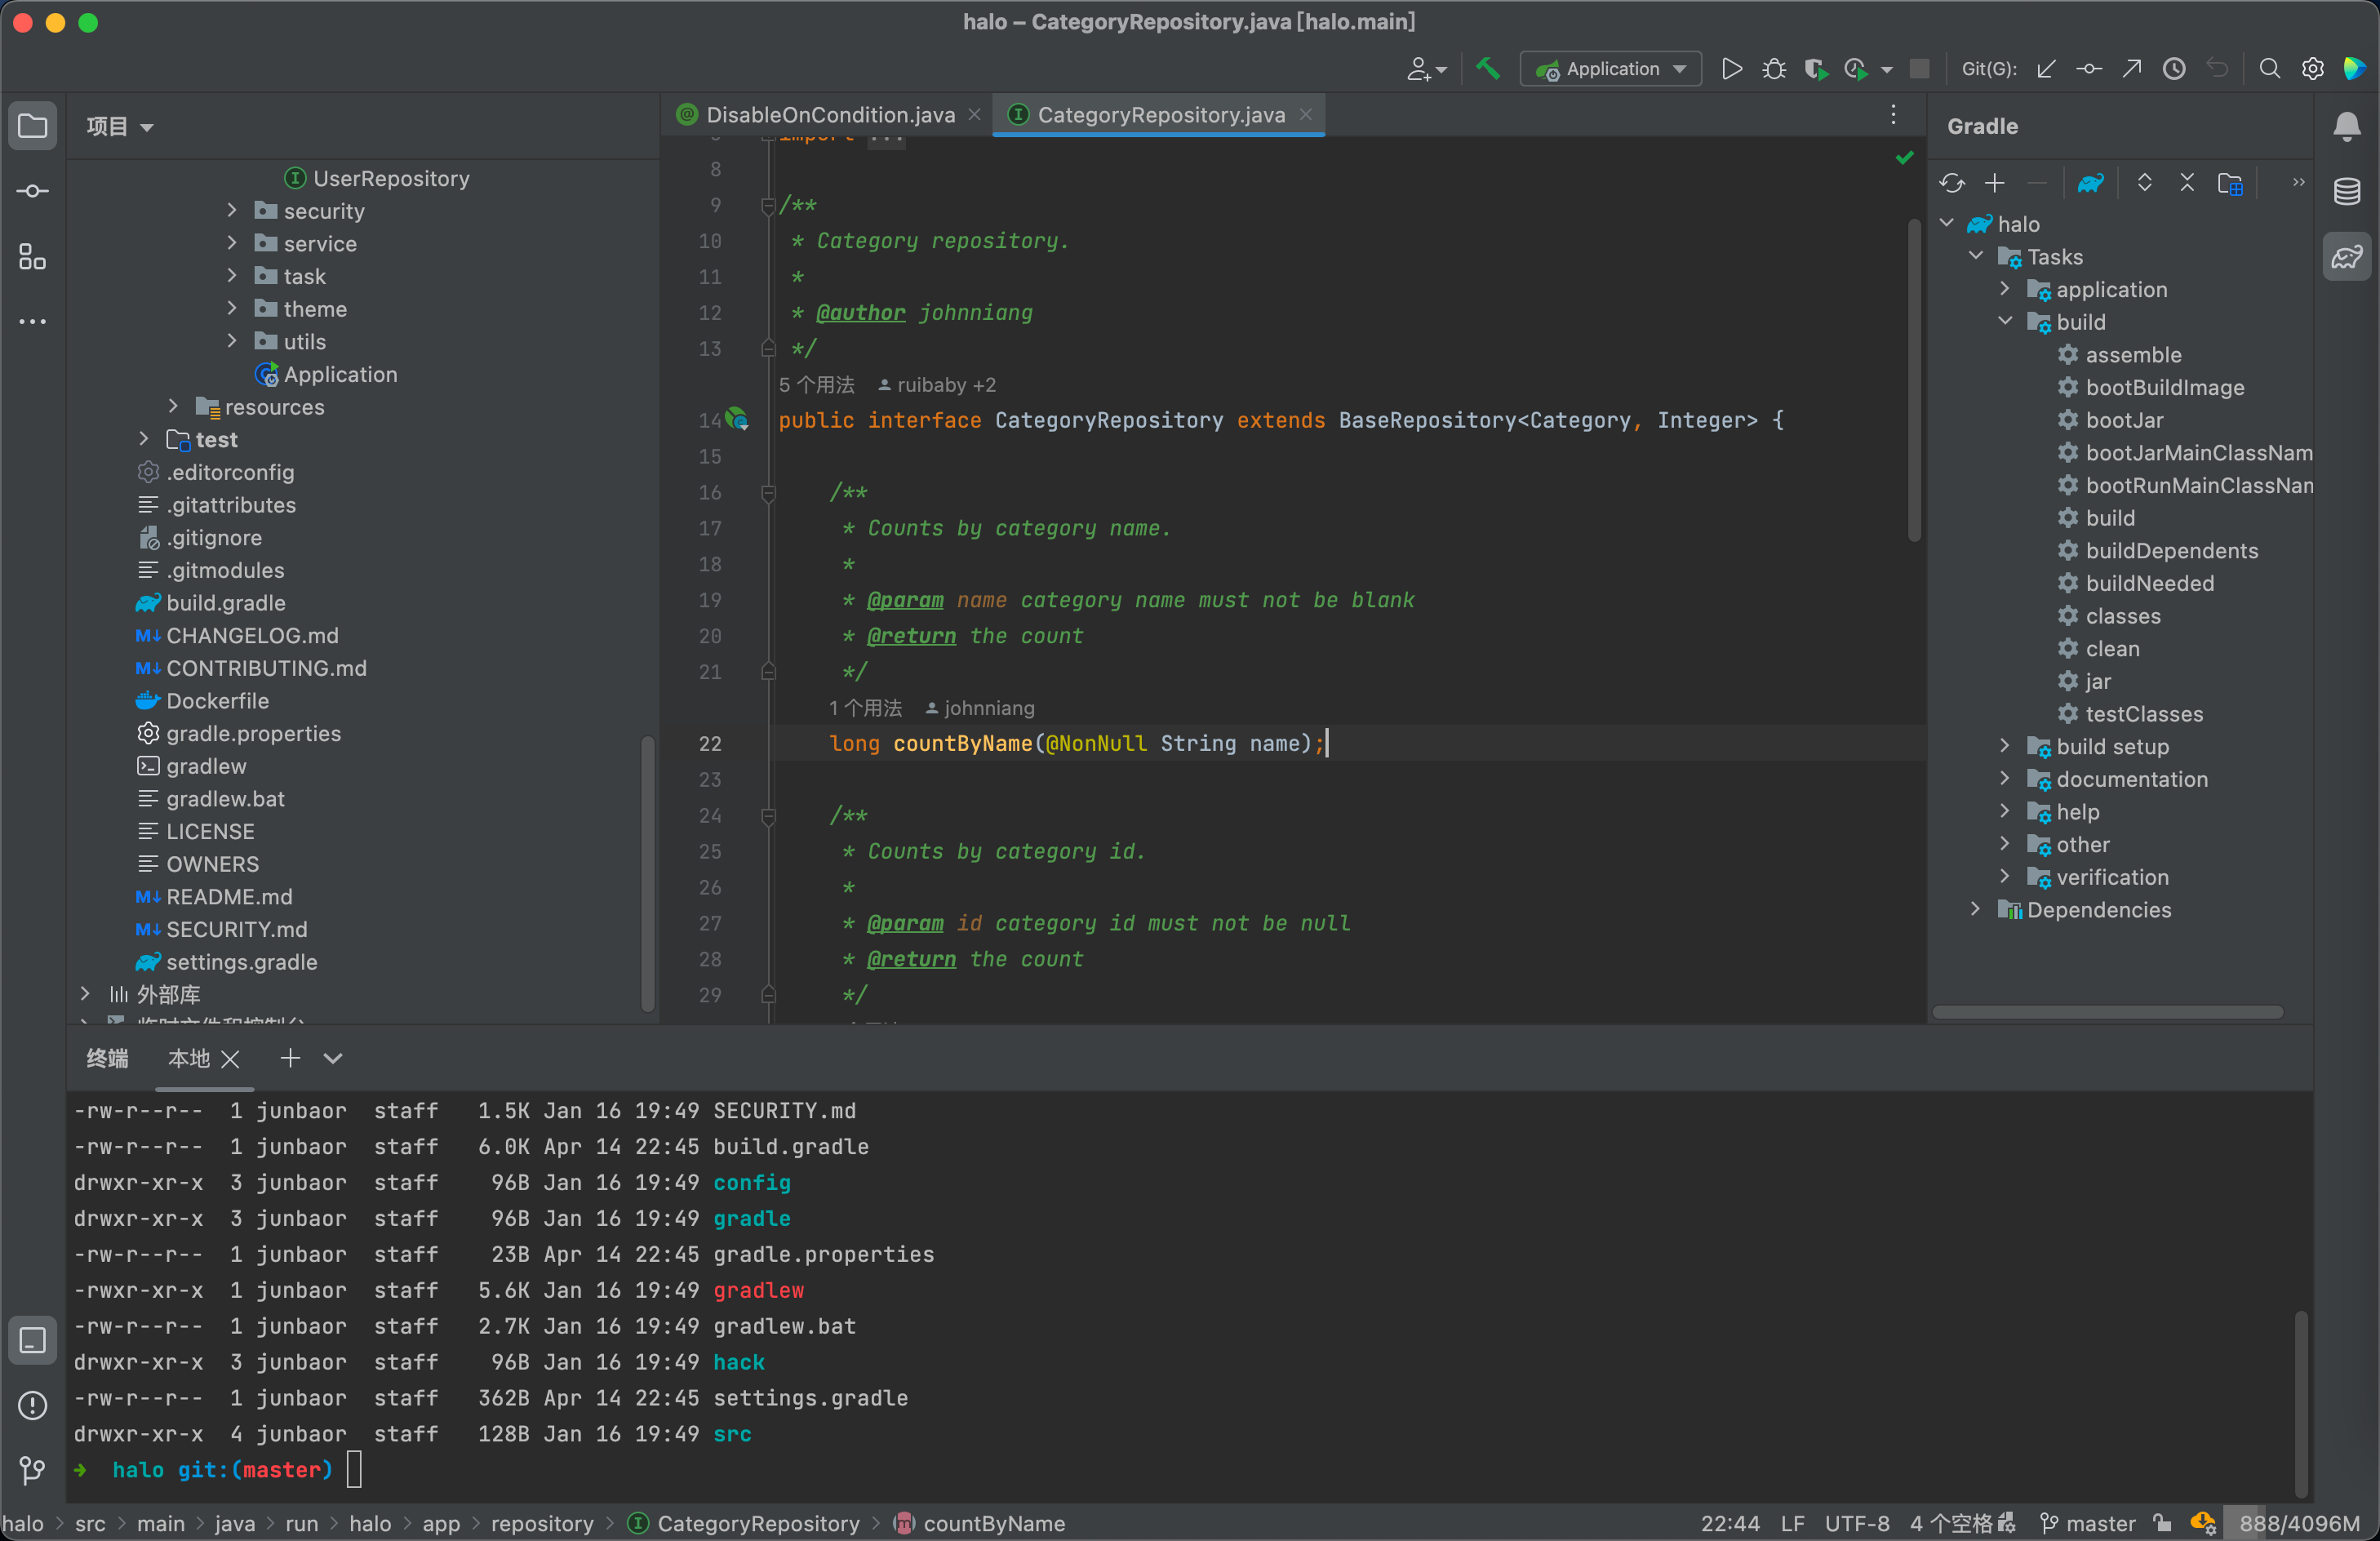2380x1541 pixels.
Task: Open the Application run configuration dropdown
Action: point(1610,69)
